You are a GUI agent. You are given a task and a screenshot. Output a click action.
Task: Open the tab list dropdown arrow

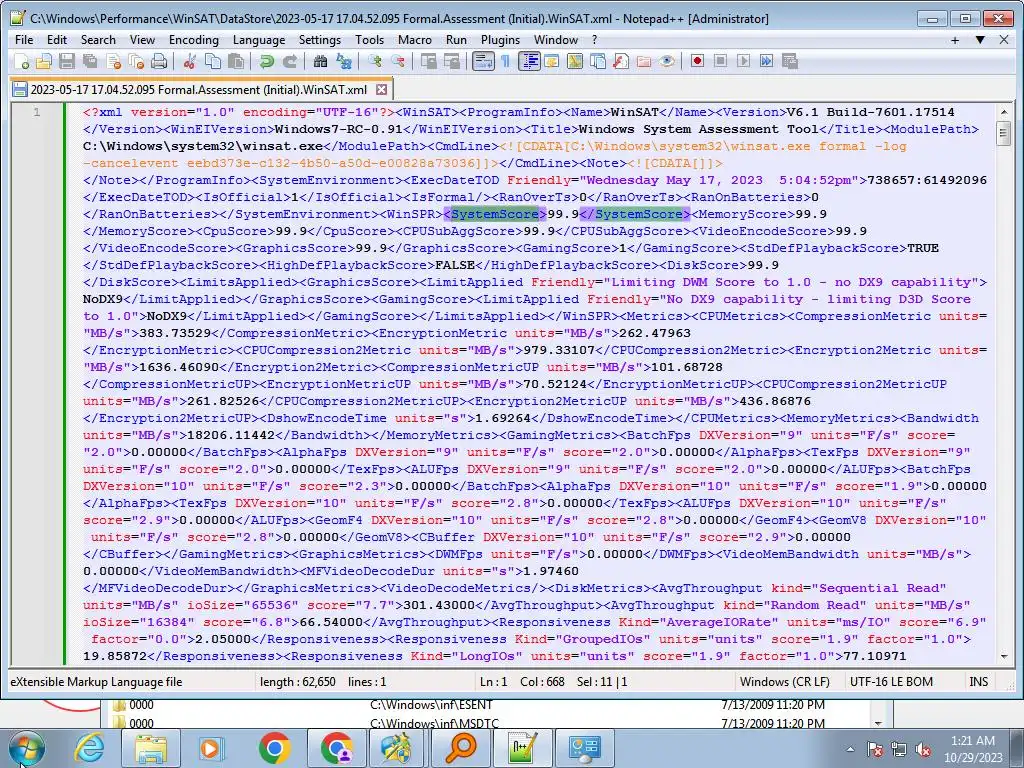(x=980, y=40)
